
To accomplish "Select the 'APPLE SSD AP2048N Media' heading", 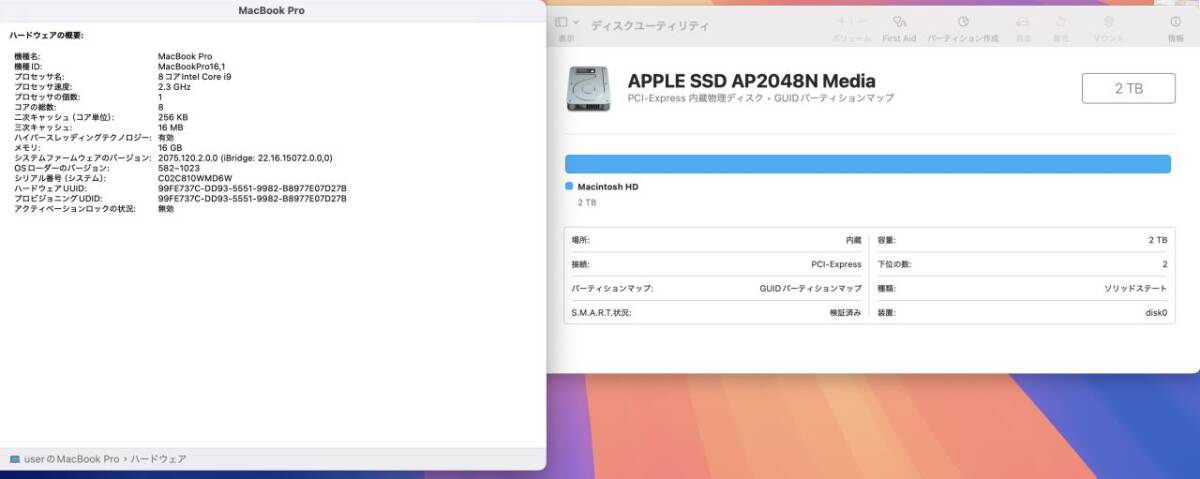I will coord(751,81).
